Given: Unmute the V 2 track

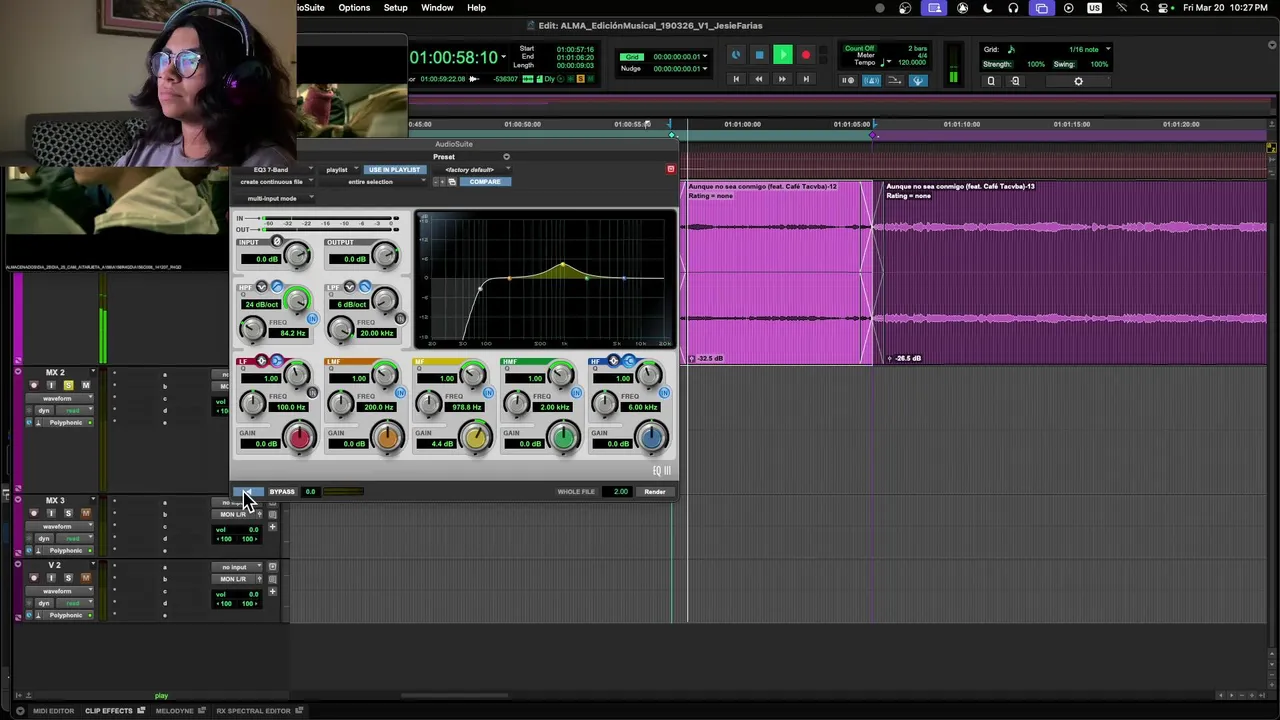Looking at the screenshot, I should pyautogui.click(x=85, y=578).
